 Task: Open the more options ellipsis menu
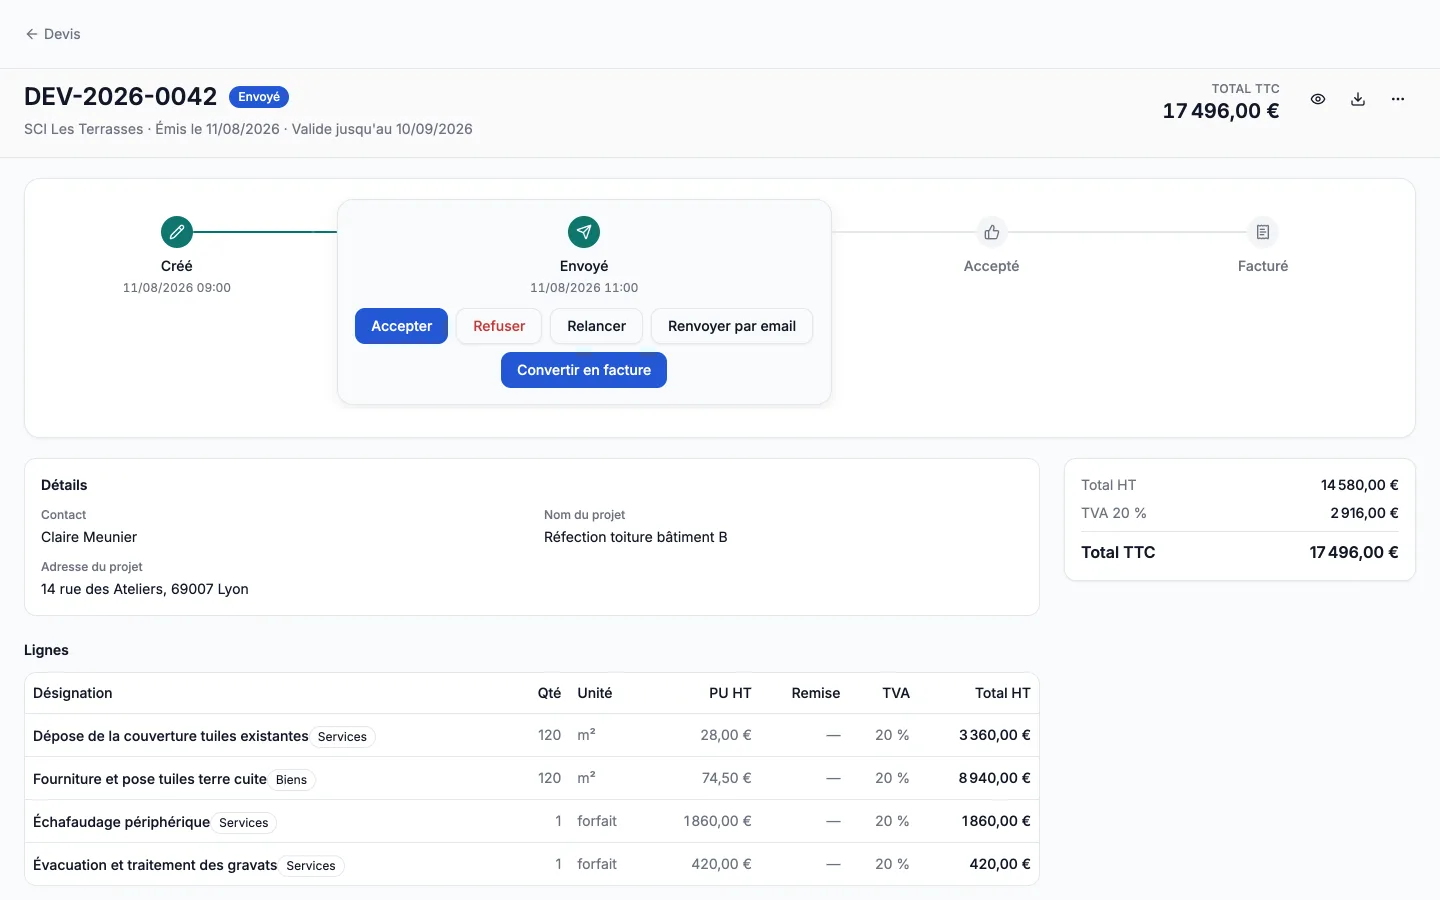click(1398, 99)
